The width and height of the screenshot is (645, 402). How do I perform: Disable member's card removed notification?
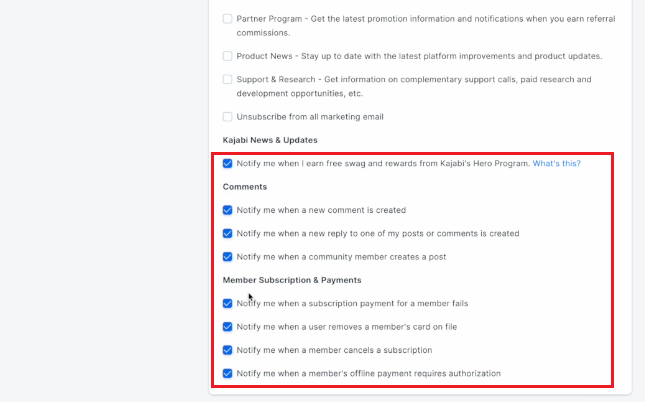pos(227,327)
